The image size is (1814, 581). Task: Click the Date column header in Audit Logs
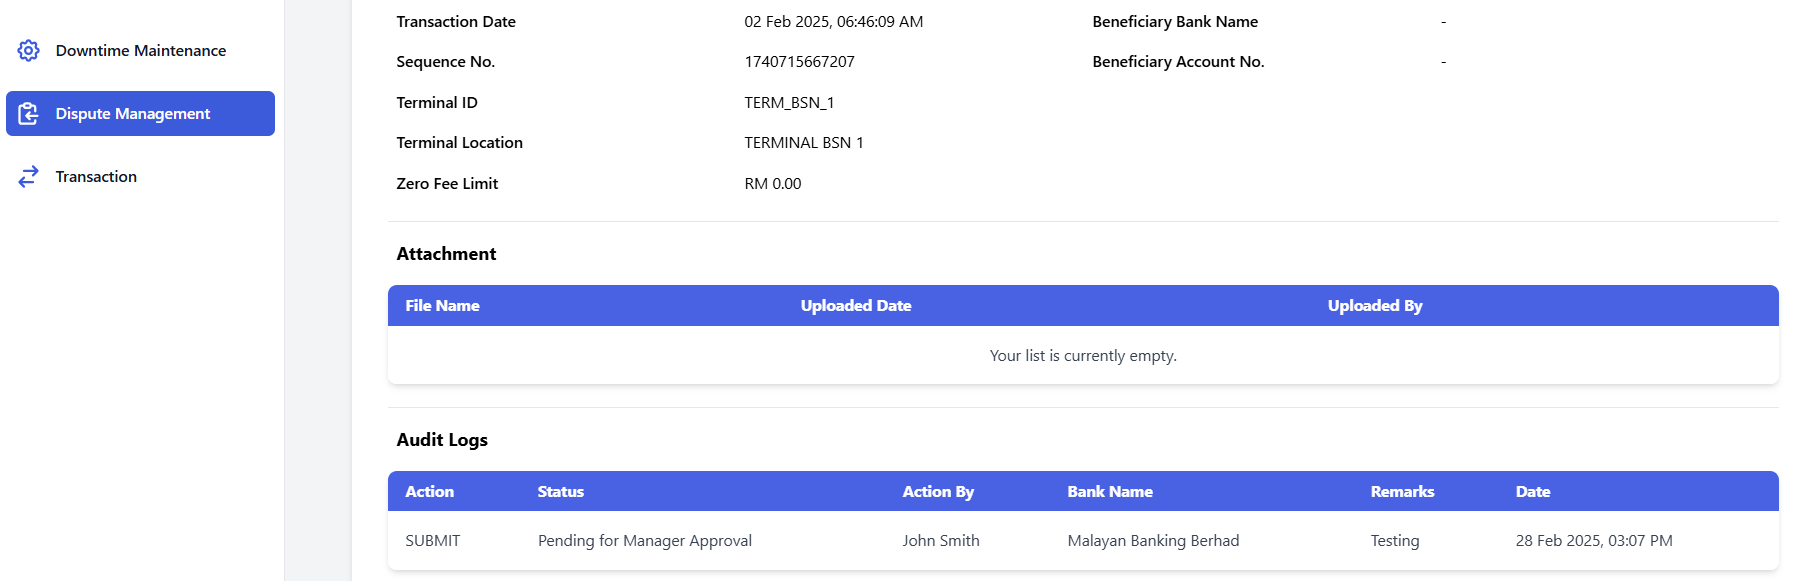click(x=1533, y=491)
